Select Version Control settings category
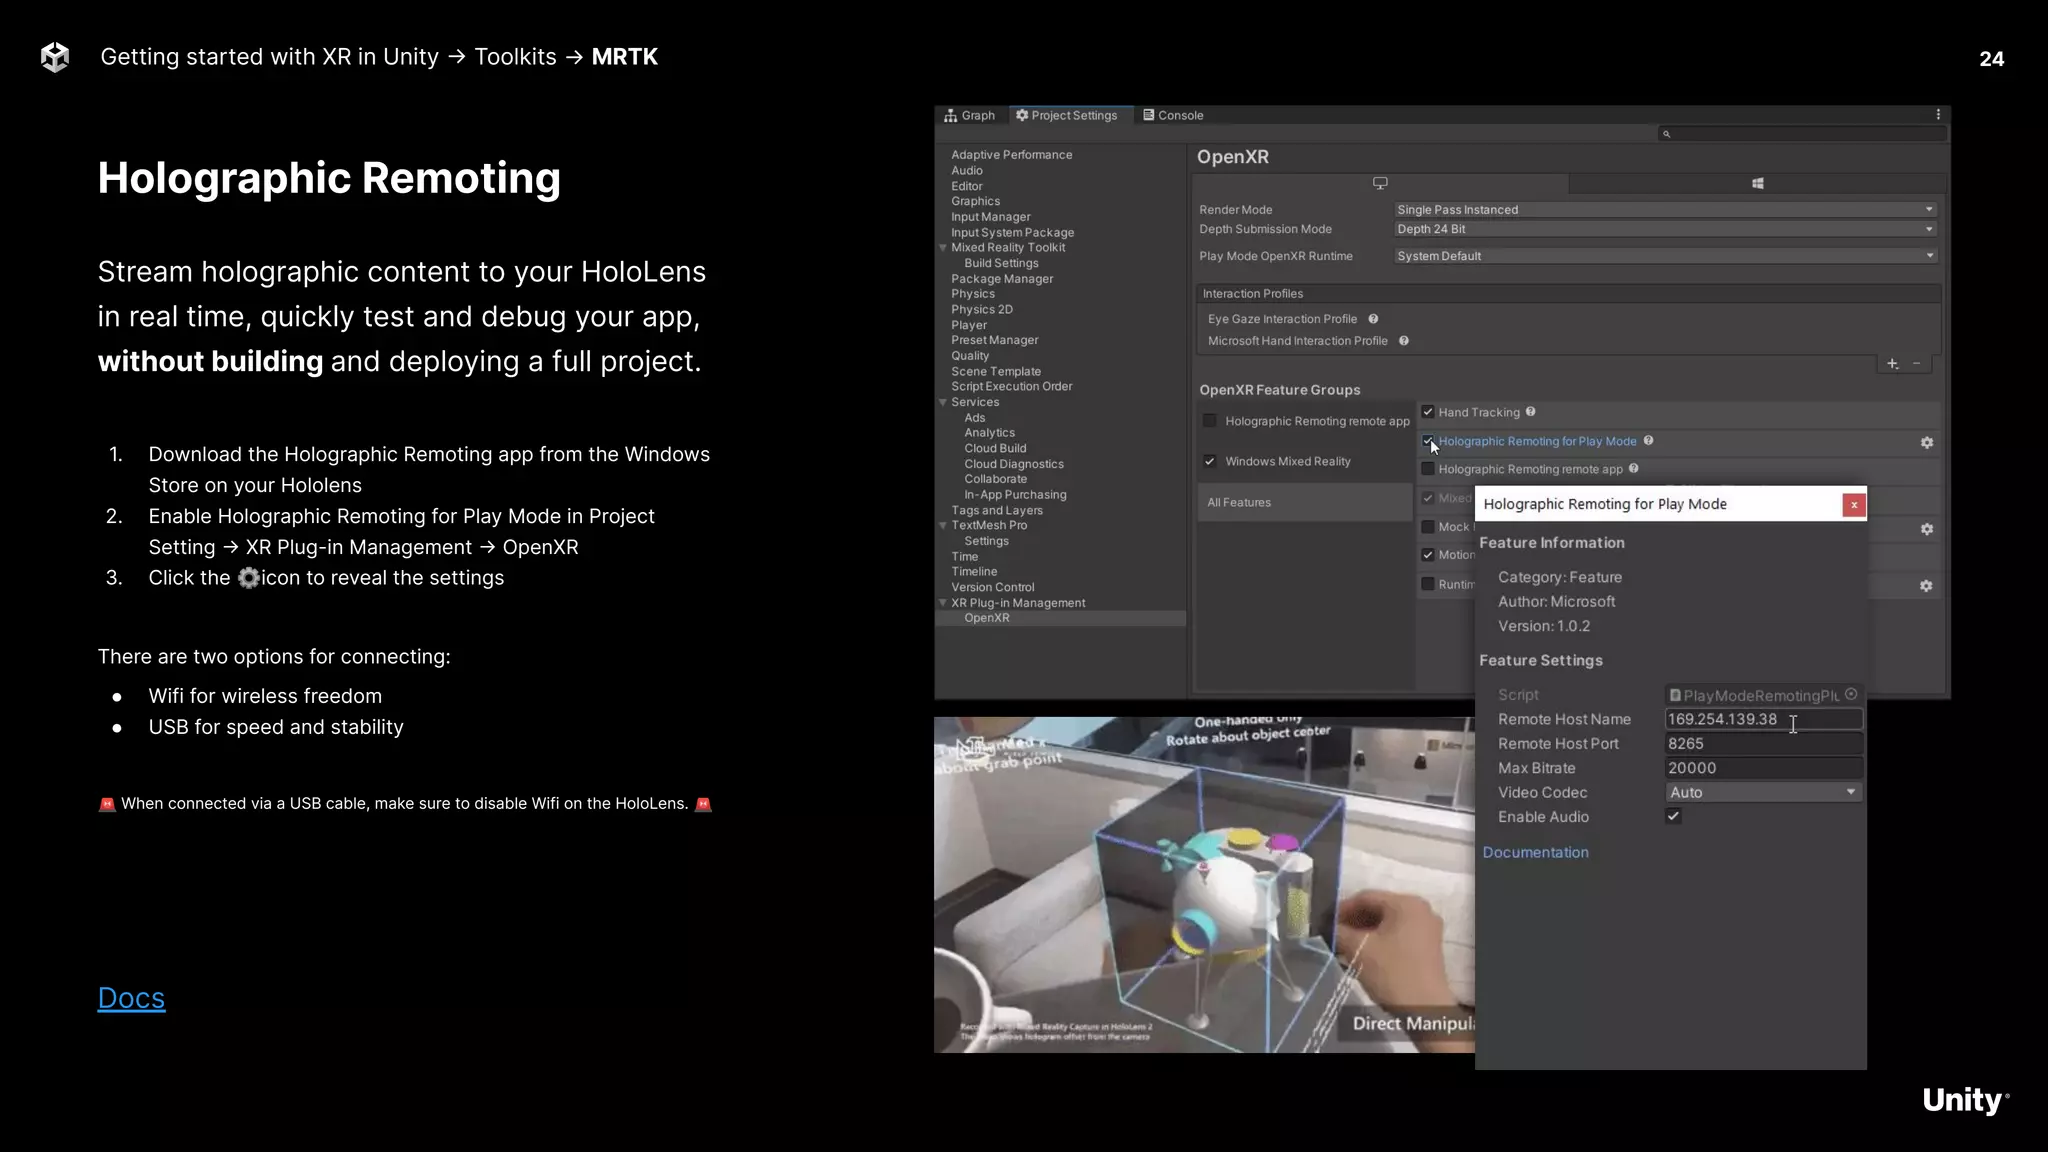 pyautogui.click(x=992, y=587)
